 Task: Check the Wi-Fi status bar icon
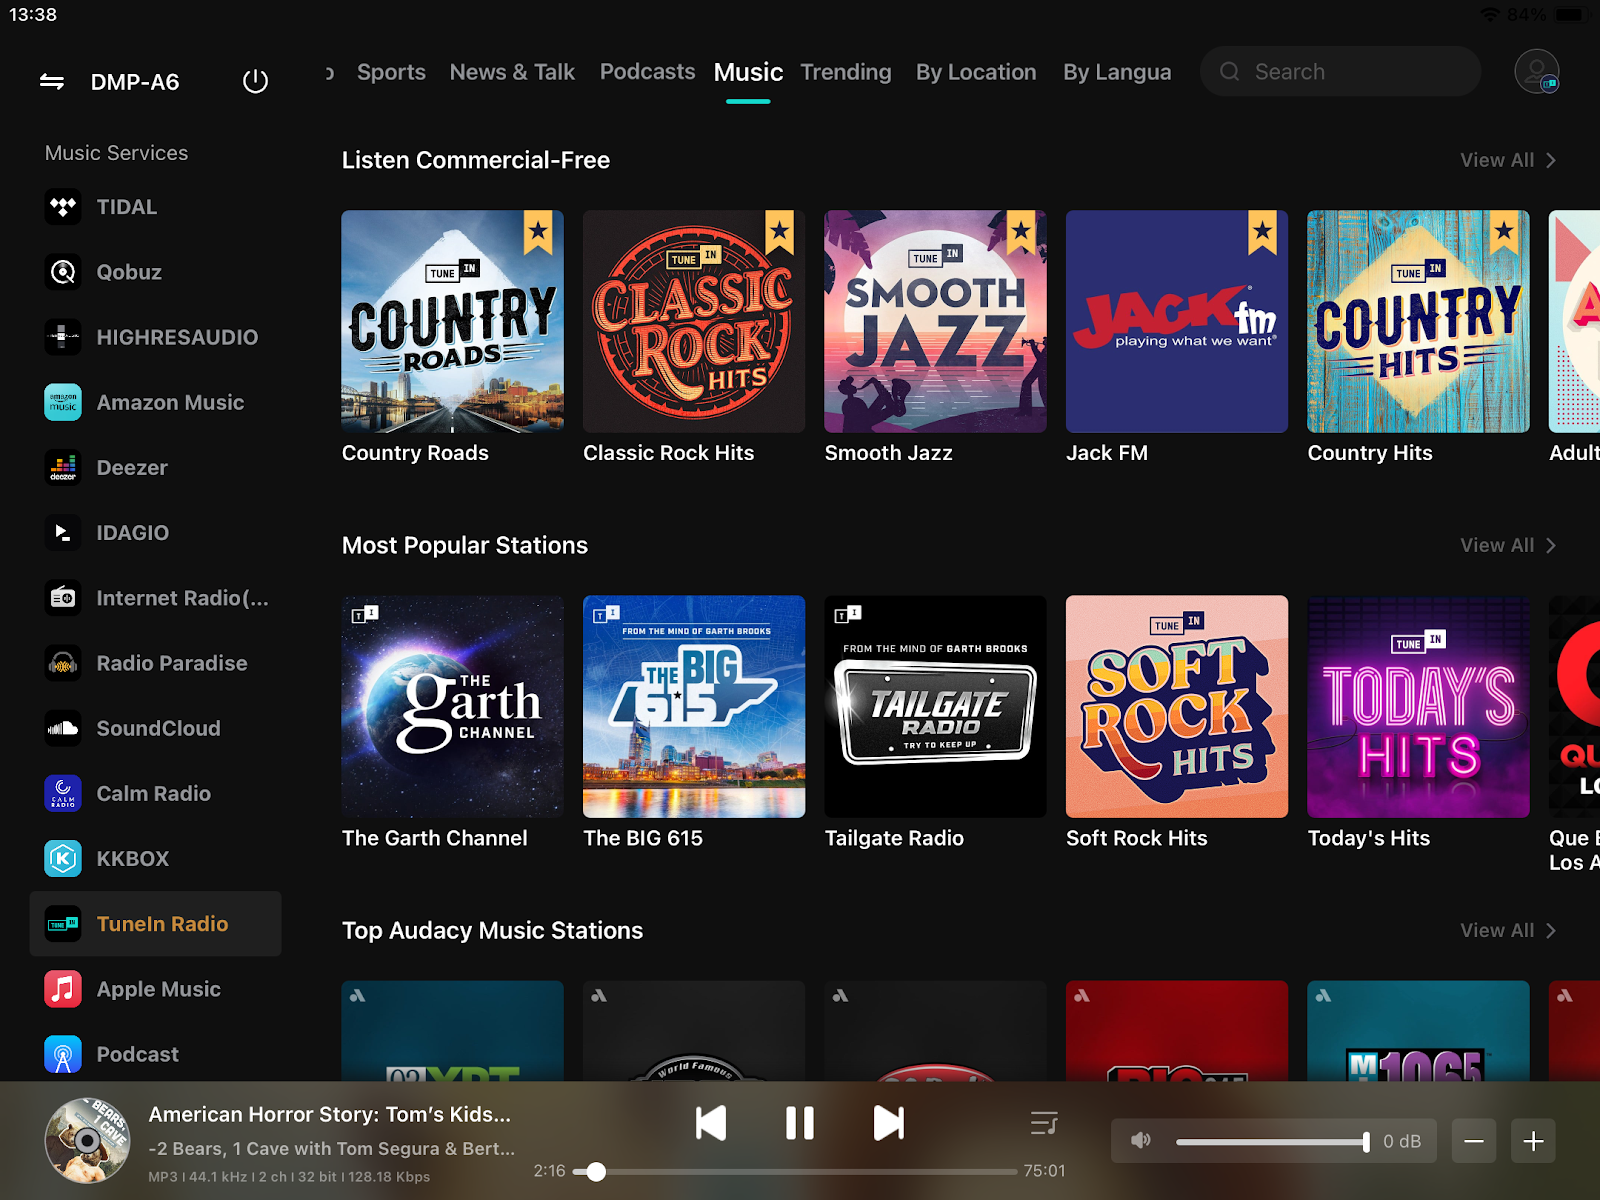(1490, 15)
